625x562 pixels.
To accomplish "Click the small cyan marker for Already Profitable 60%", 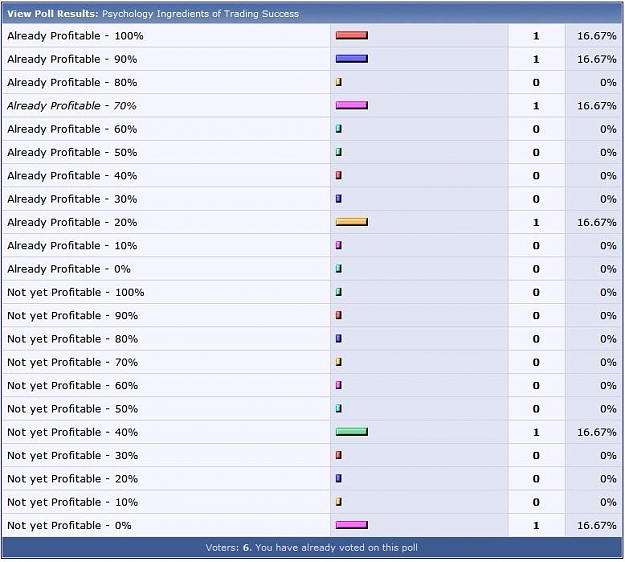I will 339,129.
